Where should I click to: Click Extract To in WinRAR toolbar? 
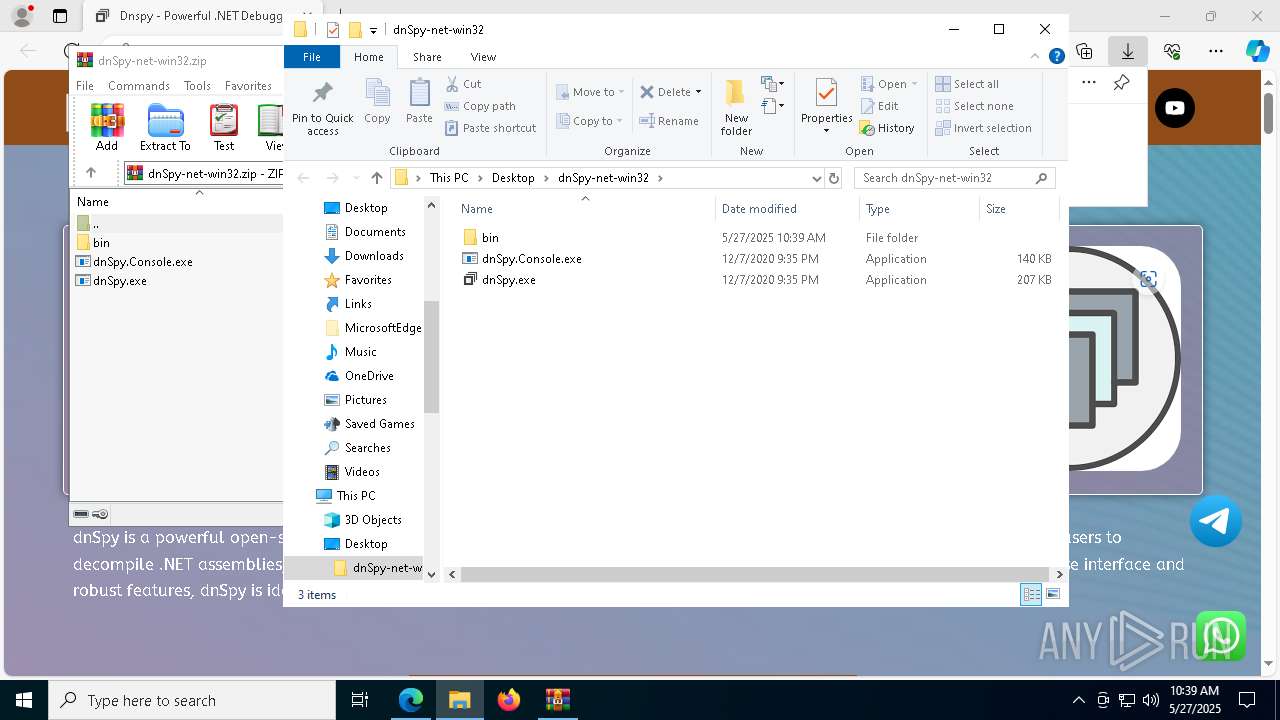[x=165, y=127]
